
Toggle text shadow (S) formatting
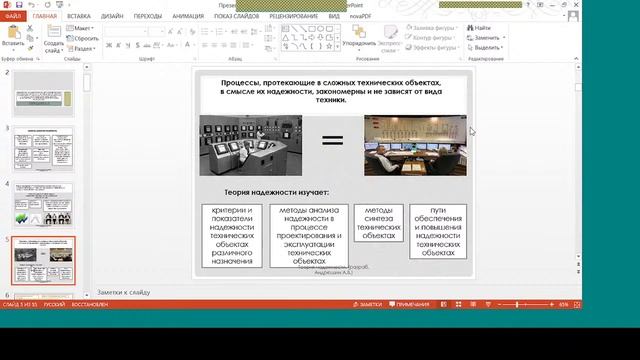pos(138,45)
